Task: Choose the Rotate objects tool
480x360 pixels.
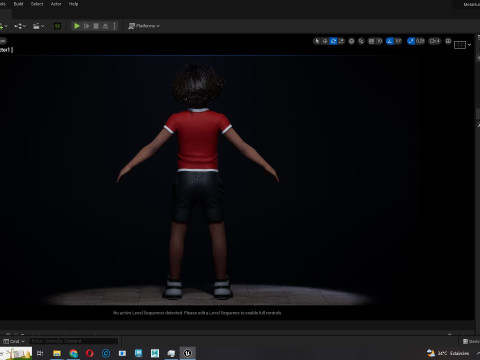Action: click(333, 41)
